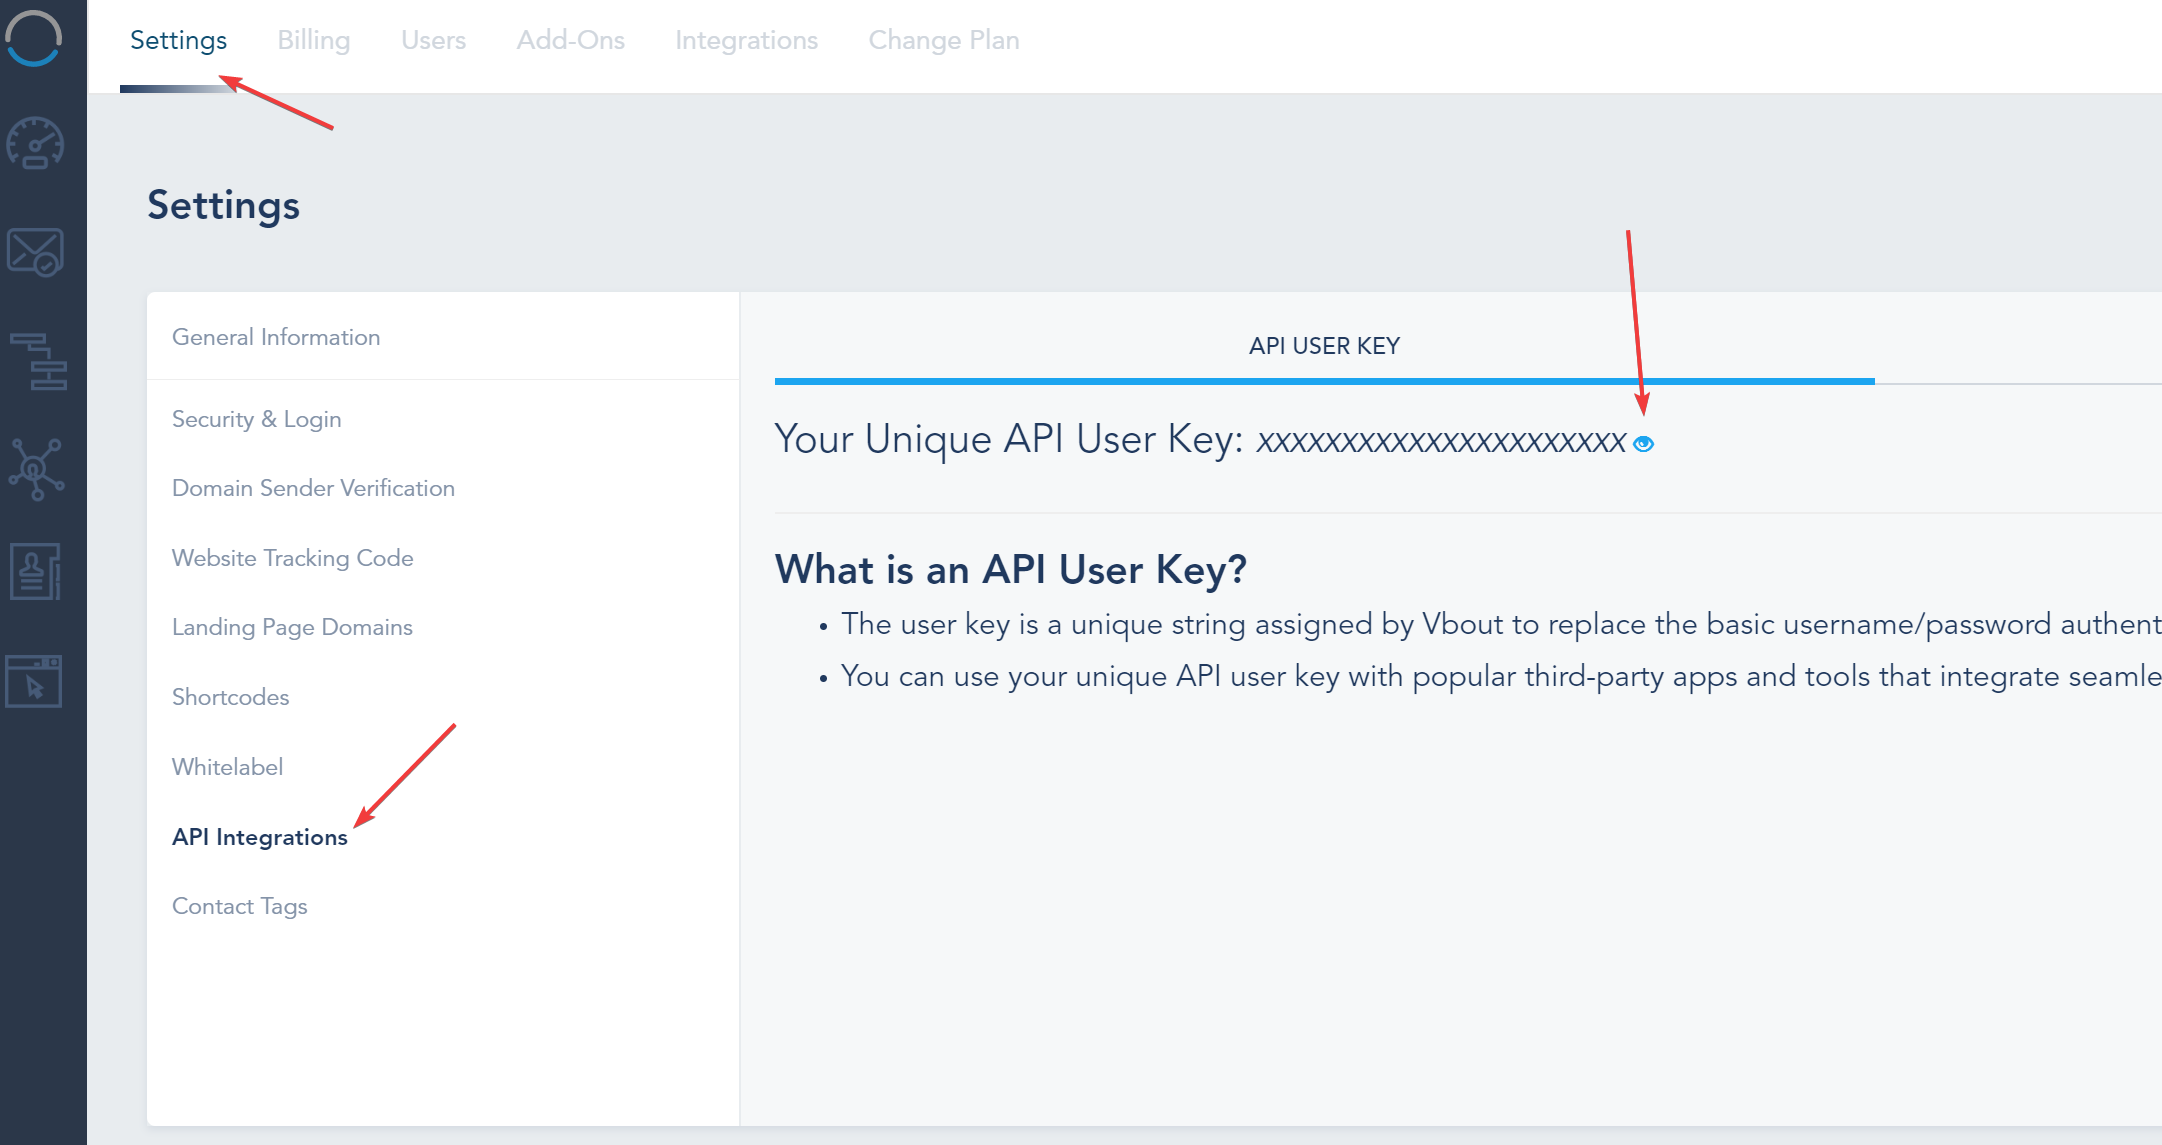2162x1145 pixels.
Task: Select Website Tracking Code option
Action: pos(292,558)
